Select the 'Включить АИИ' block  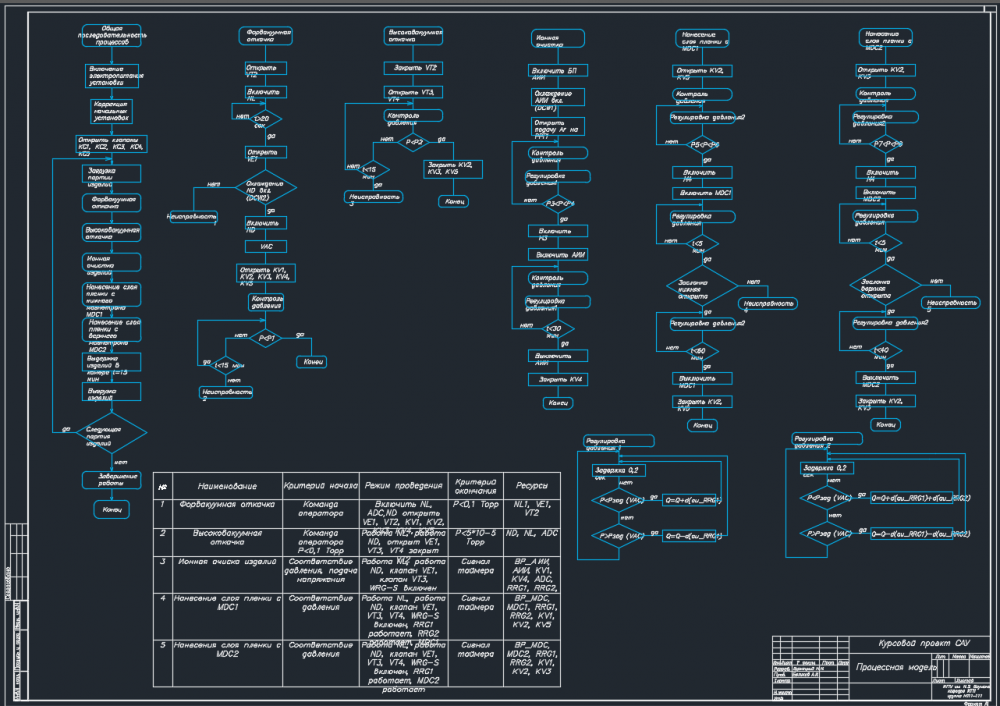click(x=558, y=254)
